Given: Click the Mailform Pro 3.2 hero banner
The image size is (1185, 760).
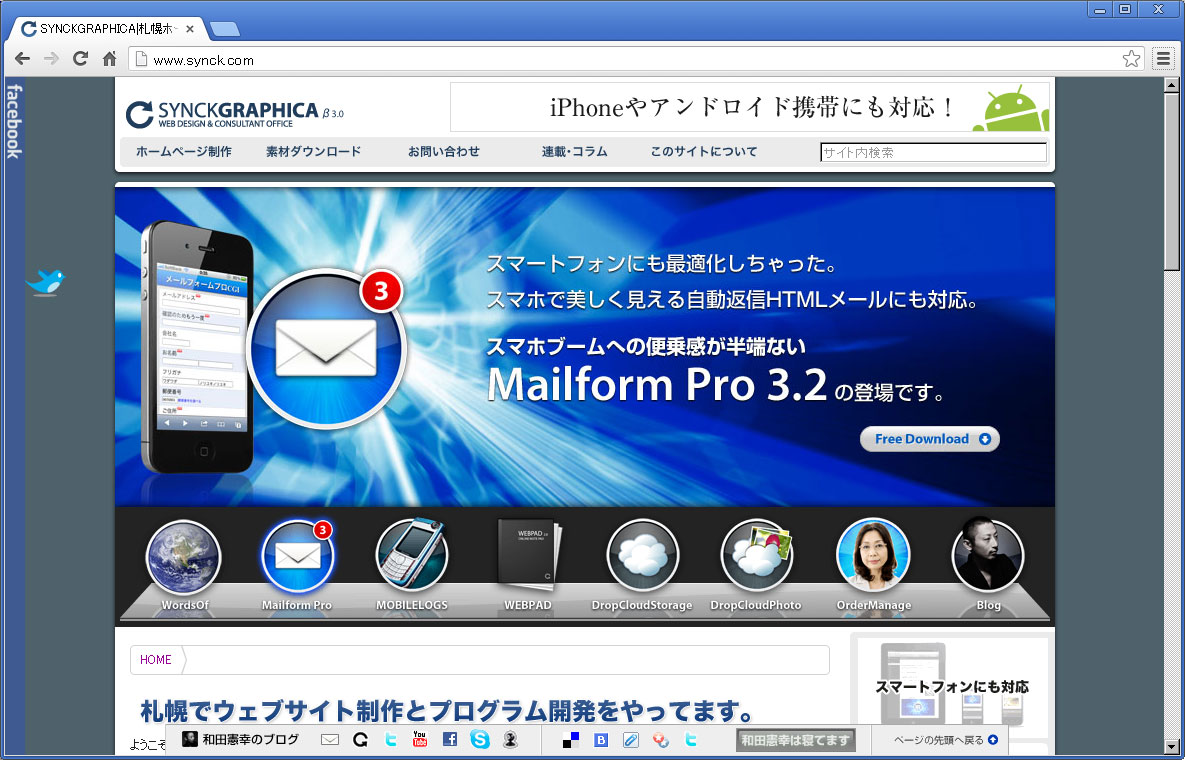Looking at the screenshot, I should 584,346.
